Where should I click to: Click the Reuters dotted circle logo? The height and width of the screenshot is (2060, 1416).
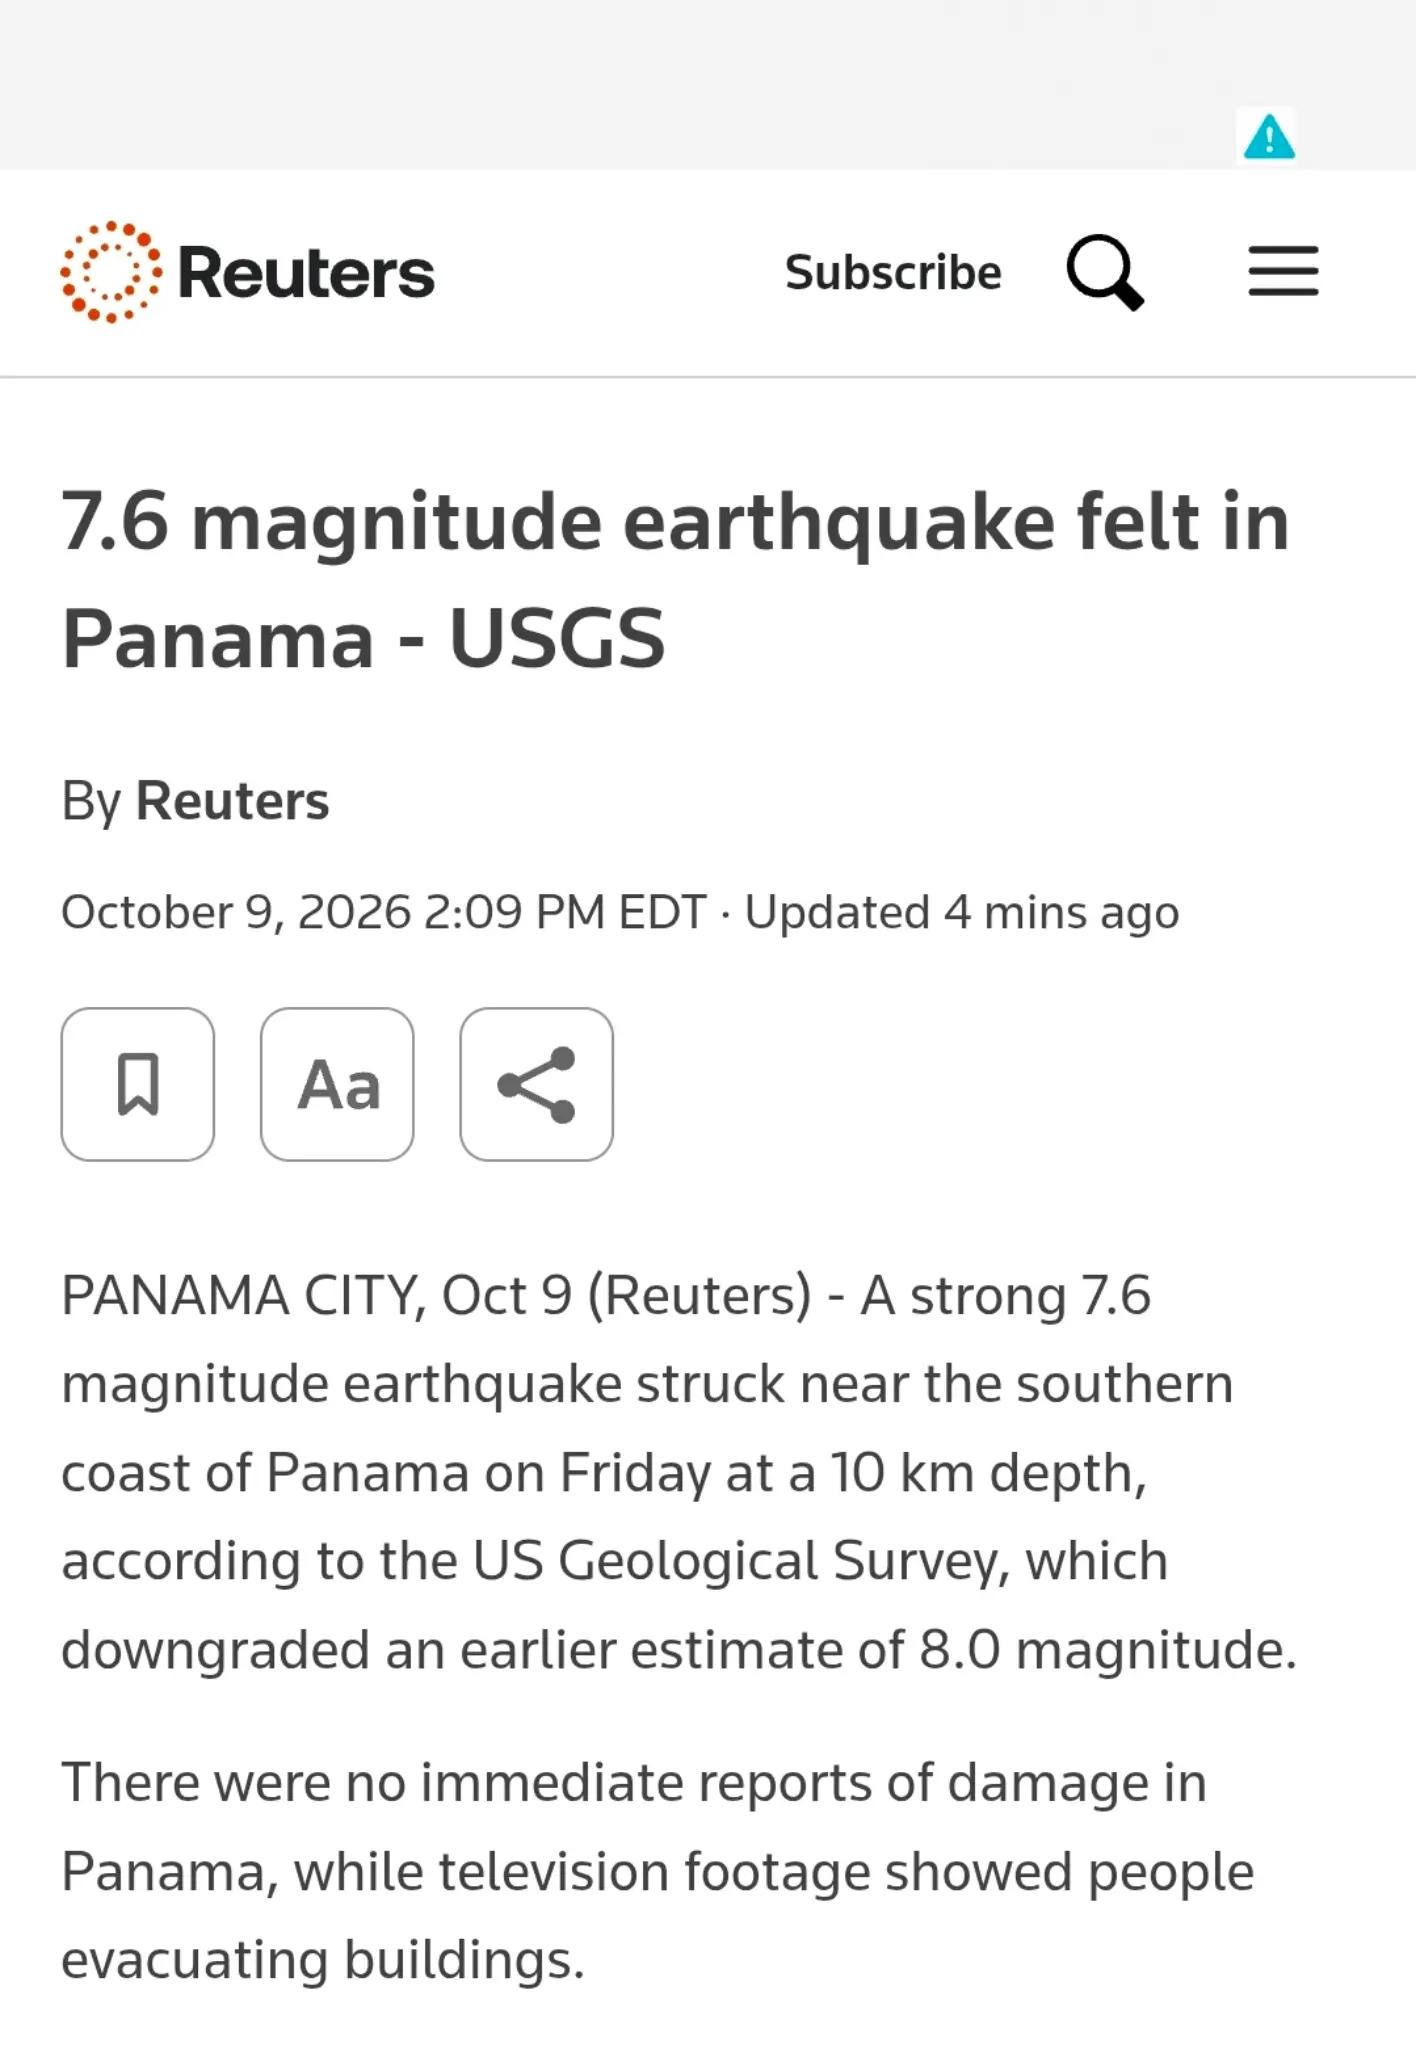click(x=110, y=272)
